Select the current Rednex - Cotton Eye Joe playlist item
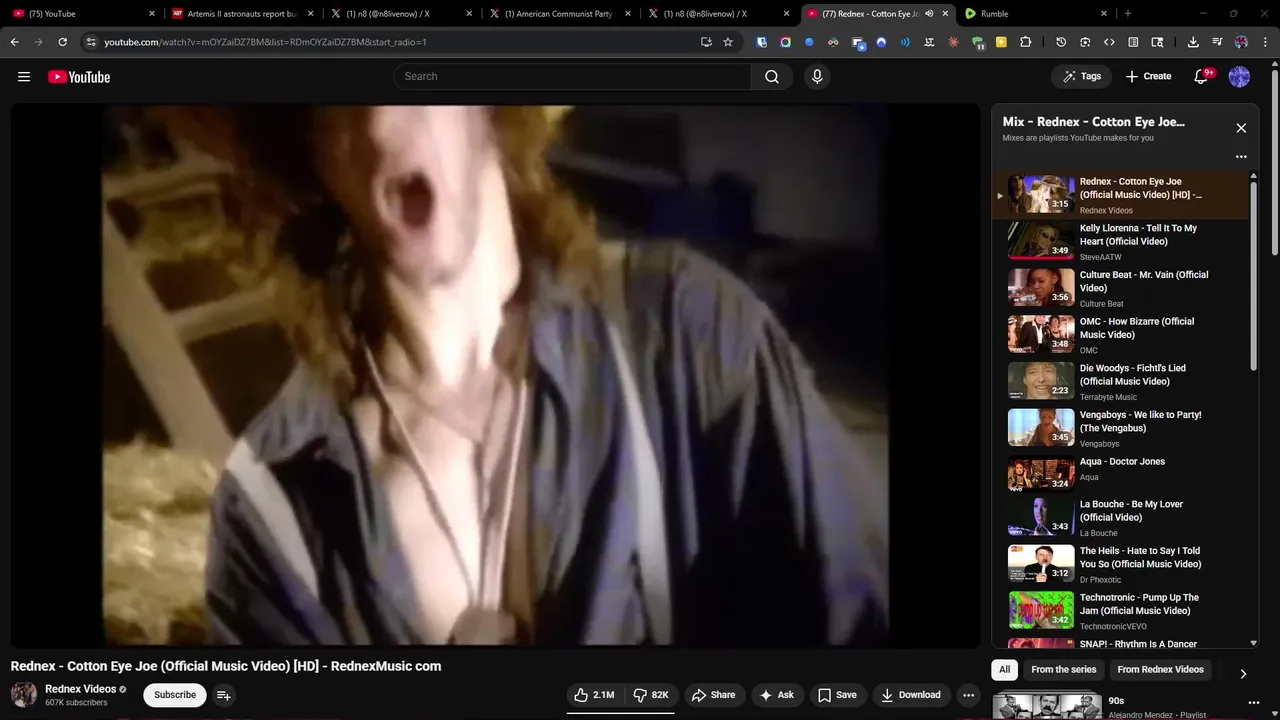Image resolution: width=1280 pixels, height=720 pixels. point(1120,195)
